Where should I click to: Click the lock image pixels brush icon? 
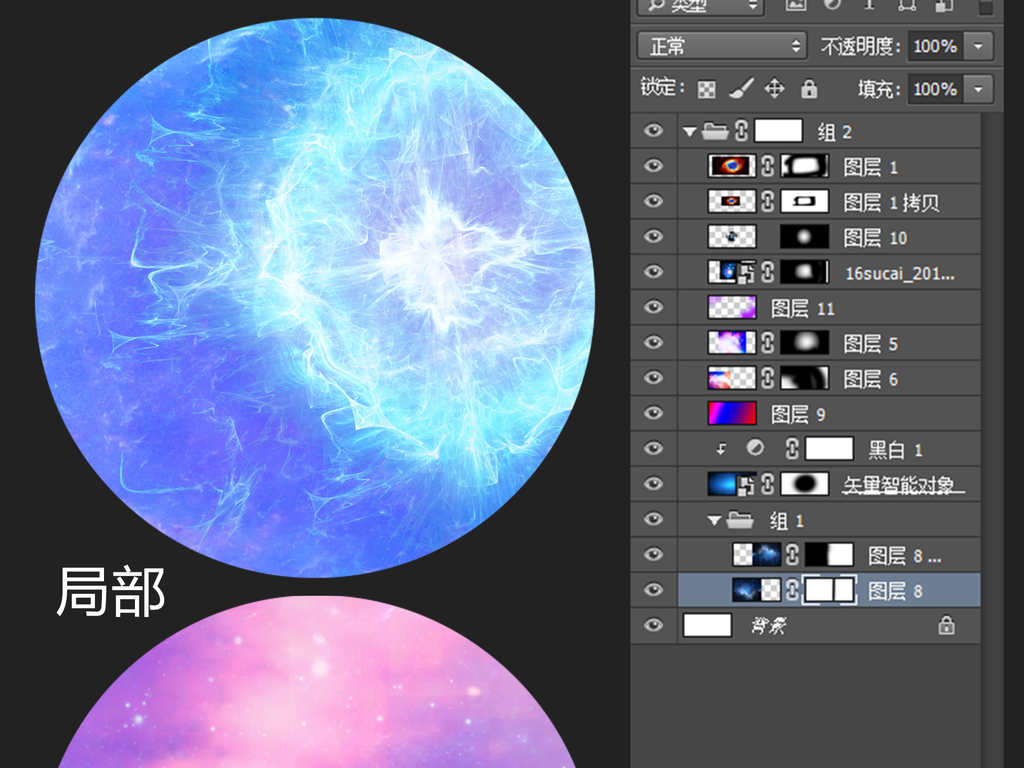741,89
